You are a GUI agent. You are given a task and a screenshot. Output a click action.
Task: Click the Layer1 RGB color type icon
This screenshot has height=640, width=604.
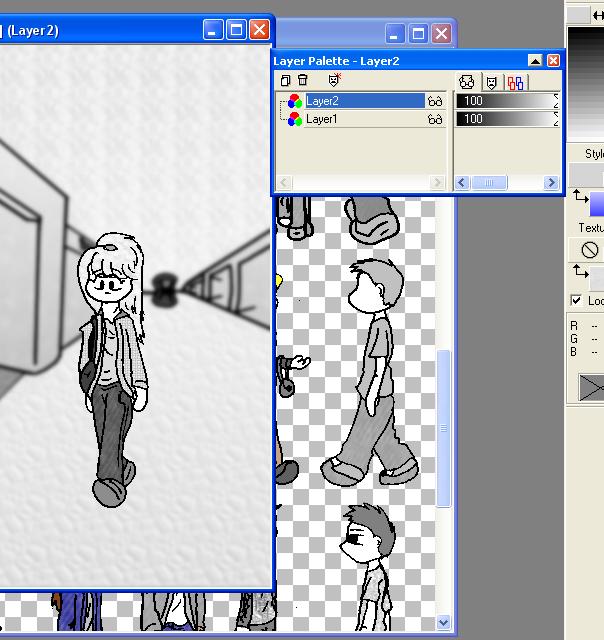[x=295, y=119]
